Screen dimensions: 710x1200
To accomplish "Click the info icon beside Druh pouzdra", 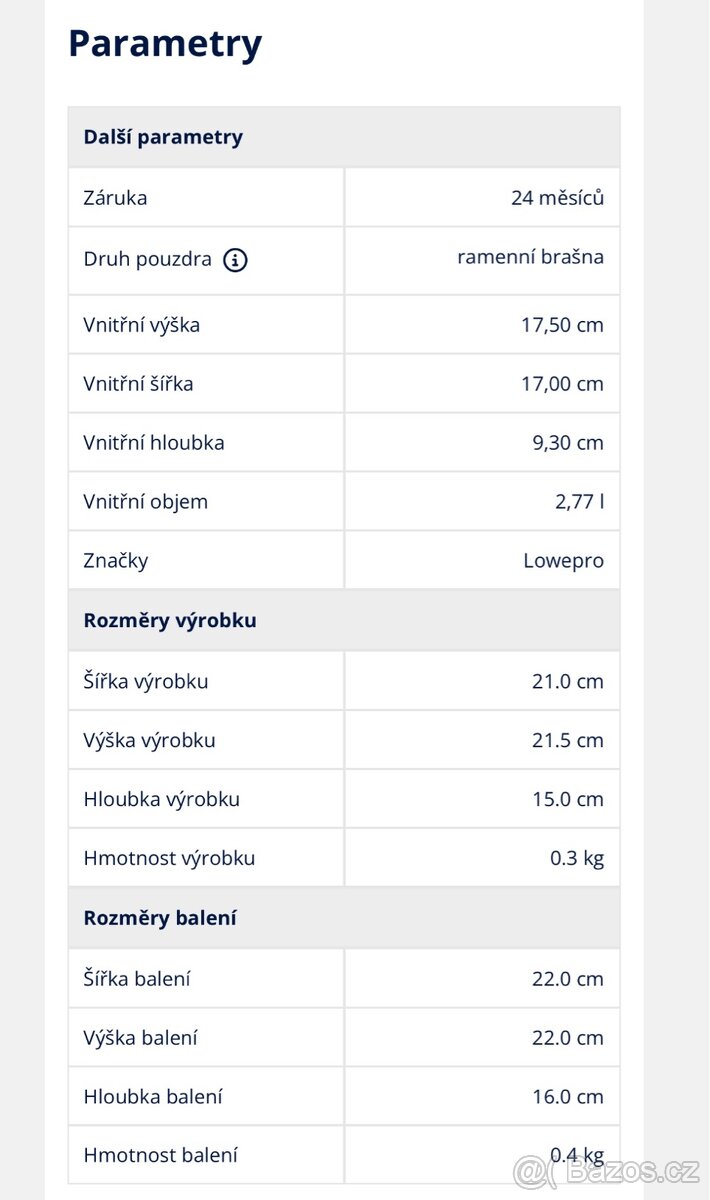I will 235,260.
